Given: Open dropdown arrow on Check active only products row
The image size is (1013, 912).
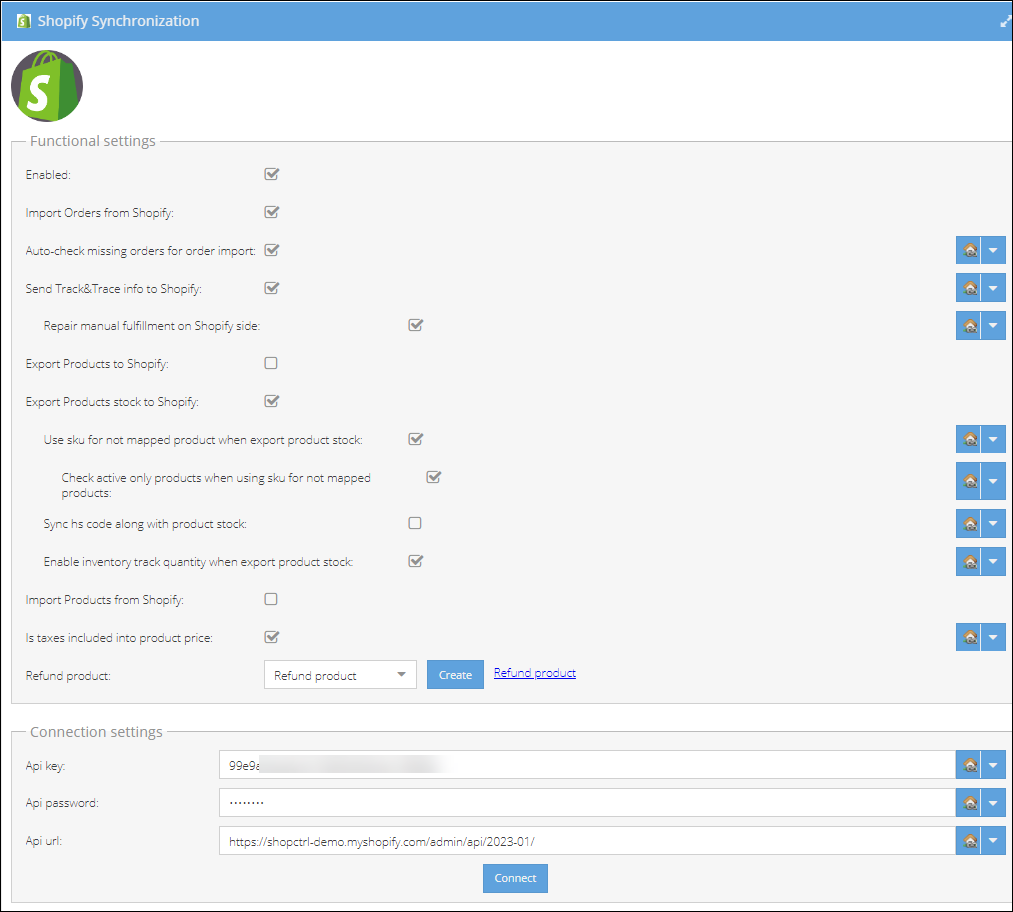Looking at the screenshot, I should 993,481.
